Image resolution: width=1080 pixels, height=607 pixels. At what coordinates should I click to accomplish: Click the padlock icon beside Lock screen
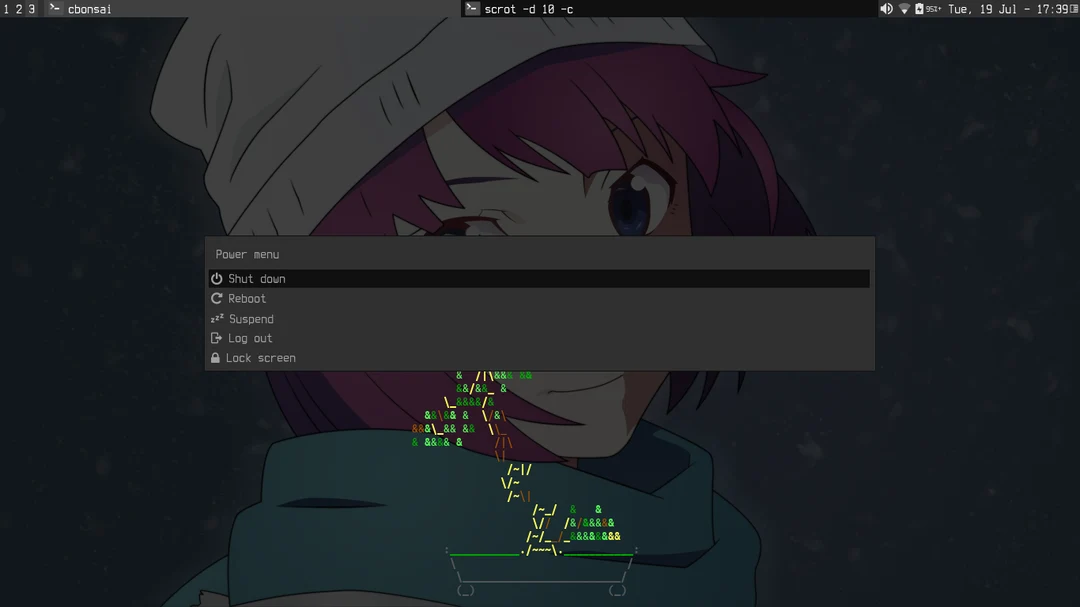tap(215, 357)
